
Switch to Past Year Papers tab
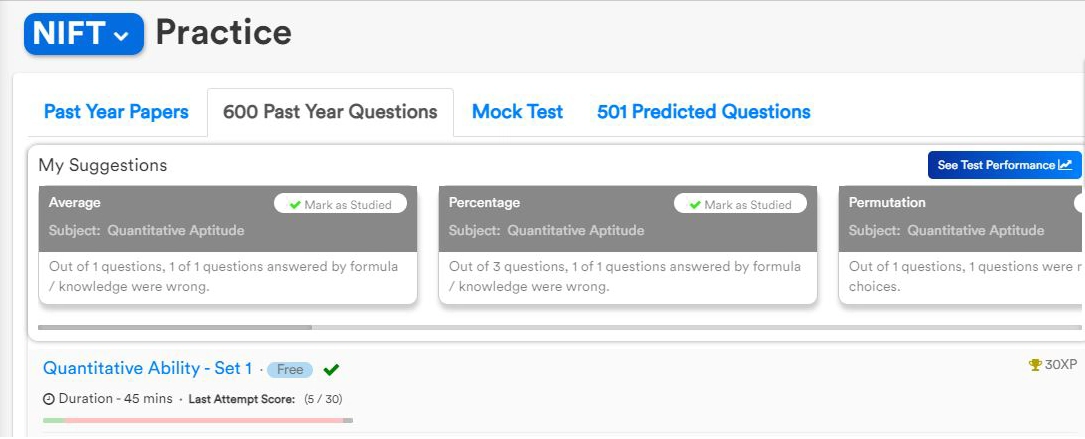(x=116, y=112)
